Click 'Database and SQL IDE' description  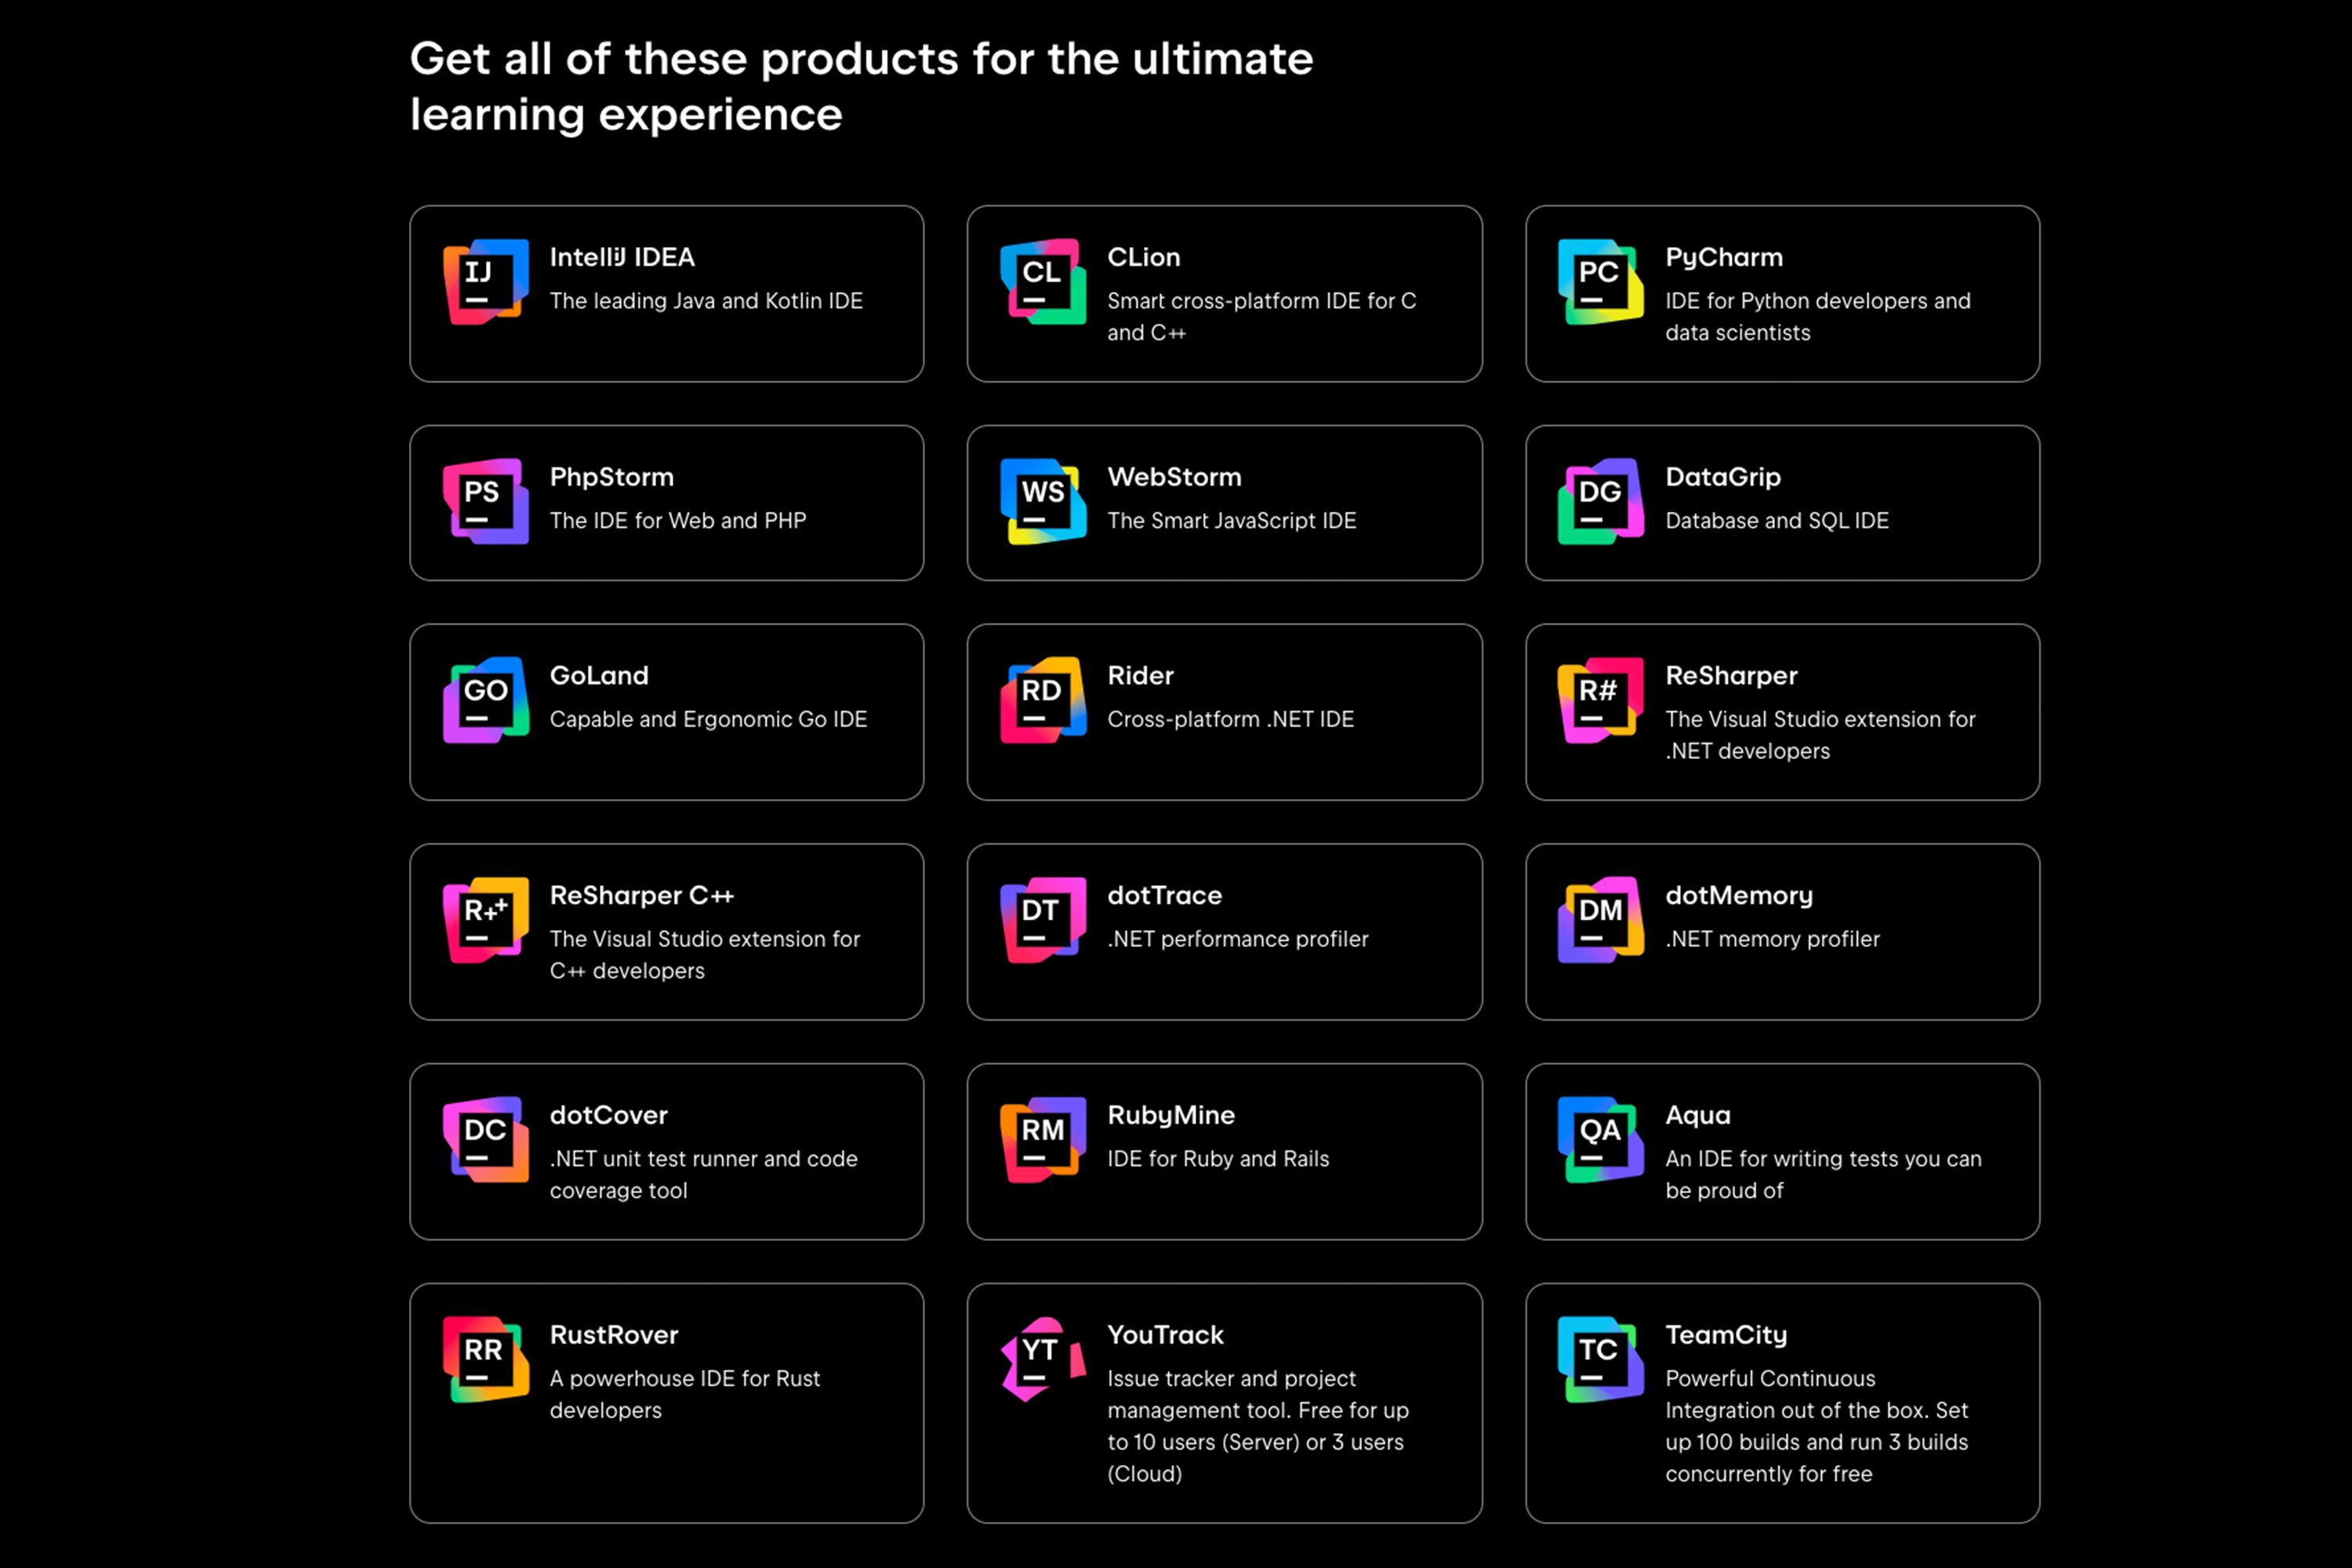pos(1777,521)
